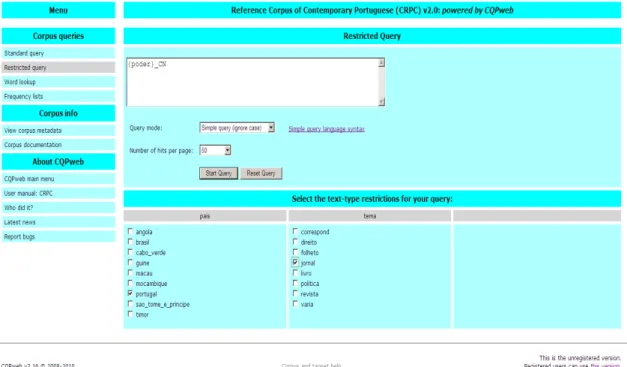
Task: Open Report bugs page
Action: point(19,236)
